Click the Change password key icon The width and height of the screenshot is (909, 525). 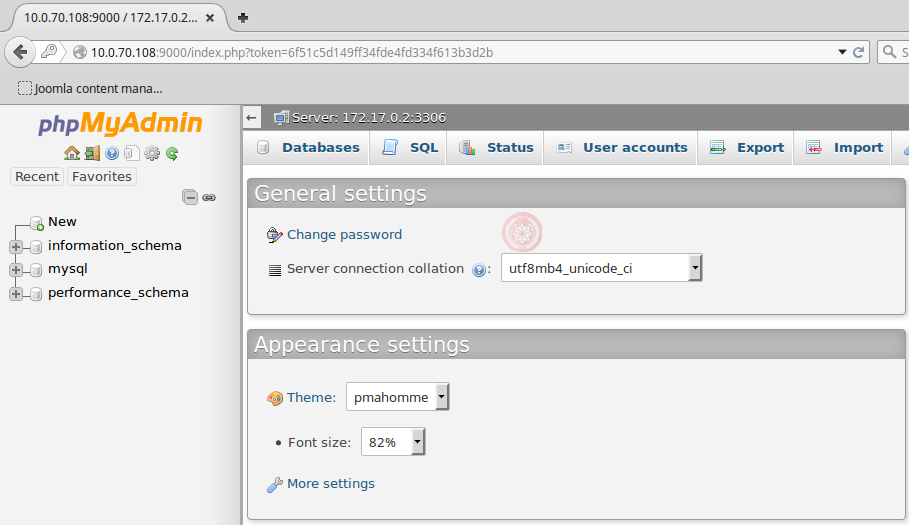click(x=274, y=235)
